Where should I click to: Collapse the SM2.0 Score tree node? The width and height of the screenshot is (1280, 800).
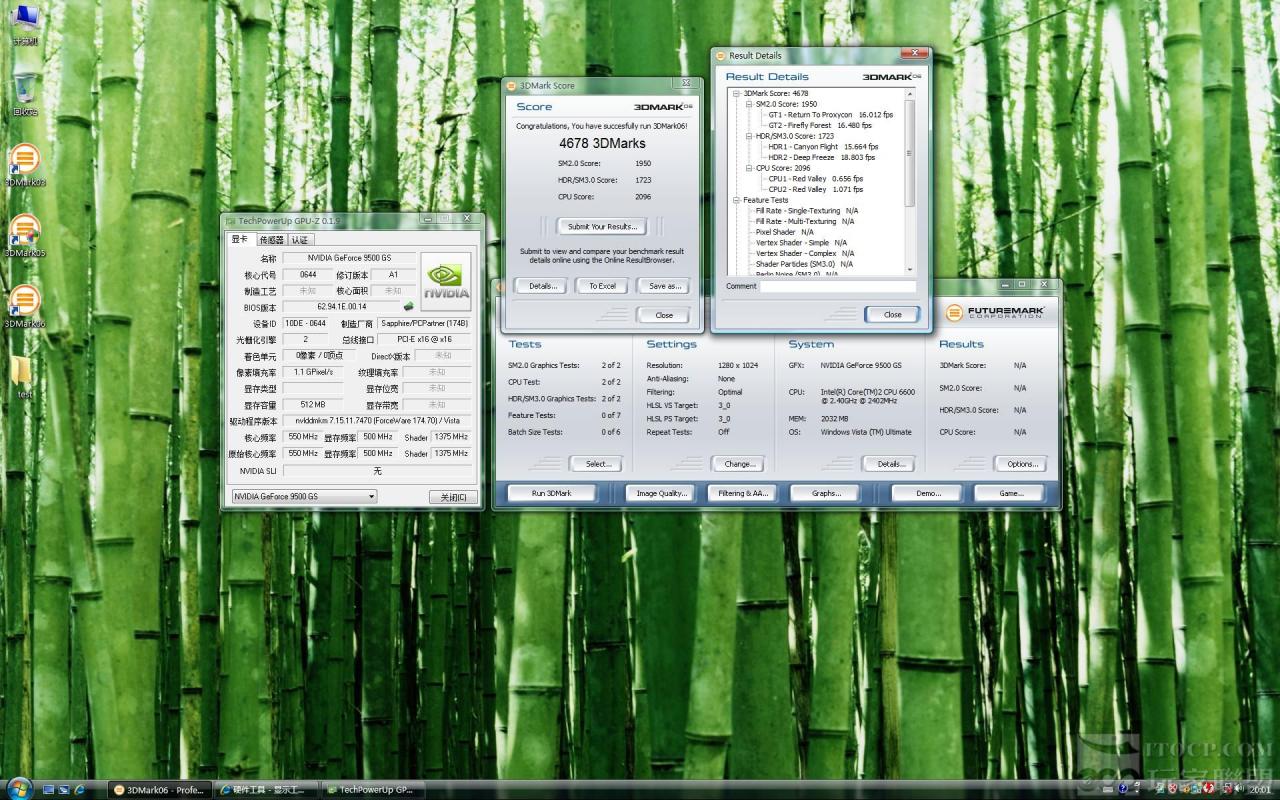point(748,104)
